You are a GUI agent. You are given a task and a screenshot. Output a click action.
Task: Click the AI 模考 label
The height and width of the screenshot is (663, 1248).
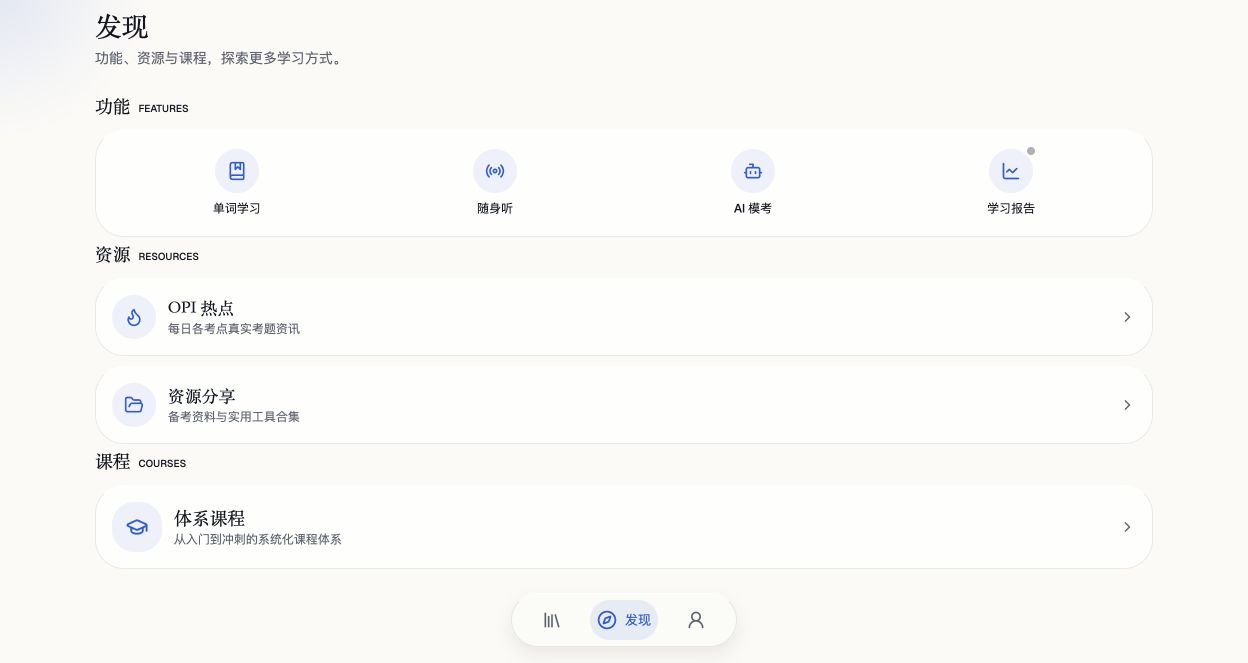753,208
